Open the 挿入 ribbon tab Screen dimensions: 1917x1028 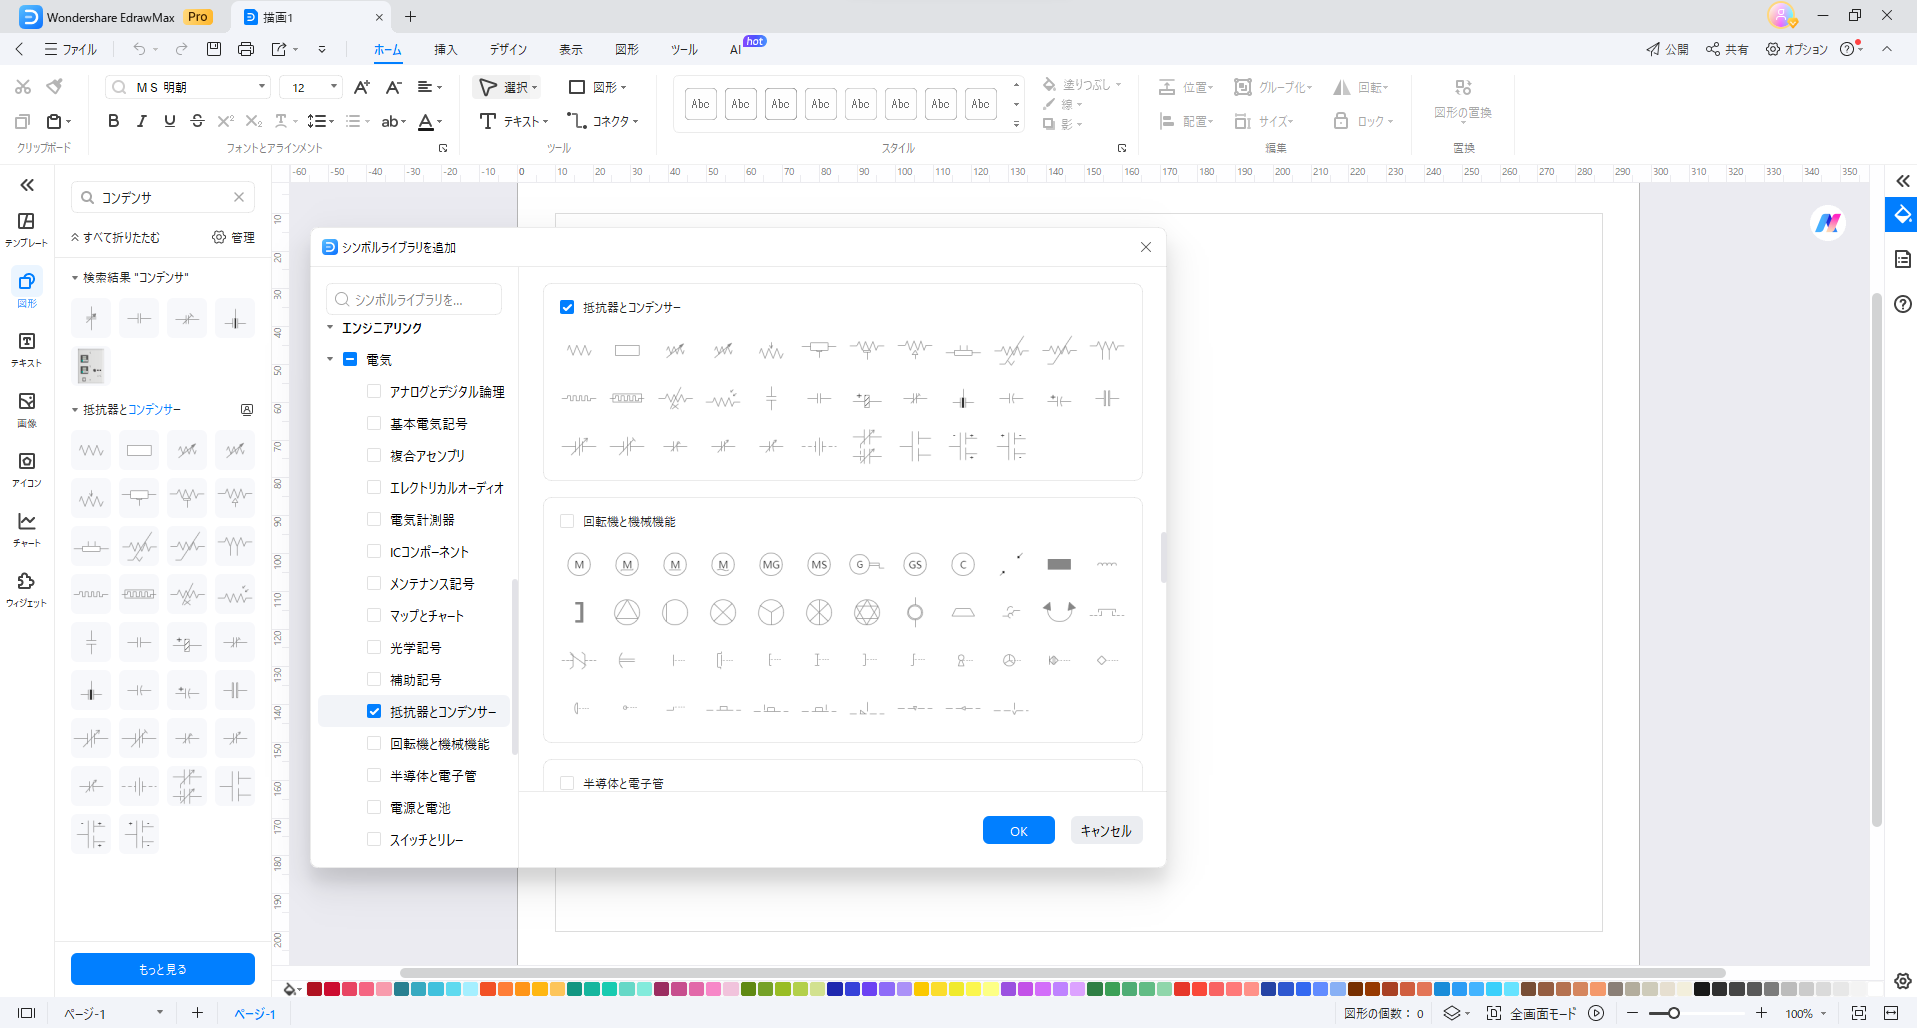[x=445, y=49]
